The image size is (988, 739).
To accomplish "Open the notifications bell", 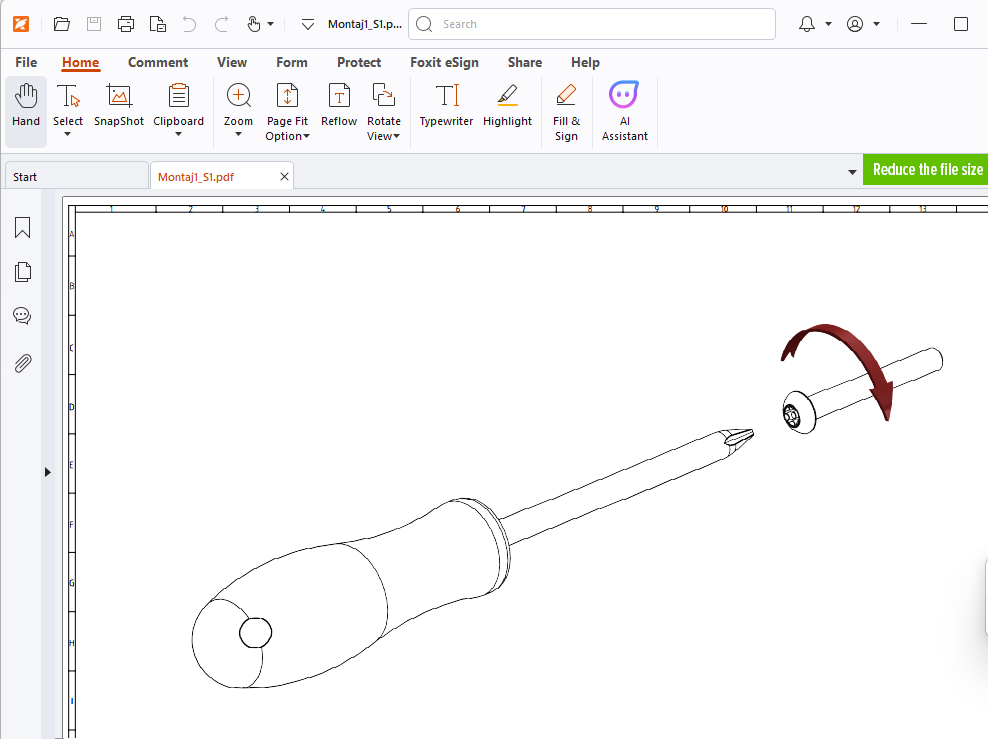I will [807, 24].
